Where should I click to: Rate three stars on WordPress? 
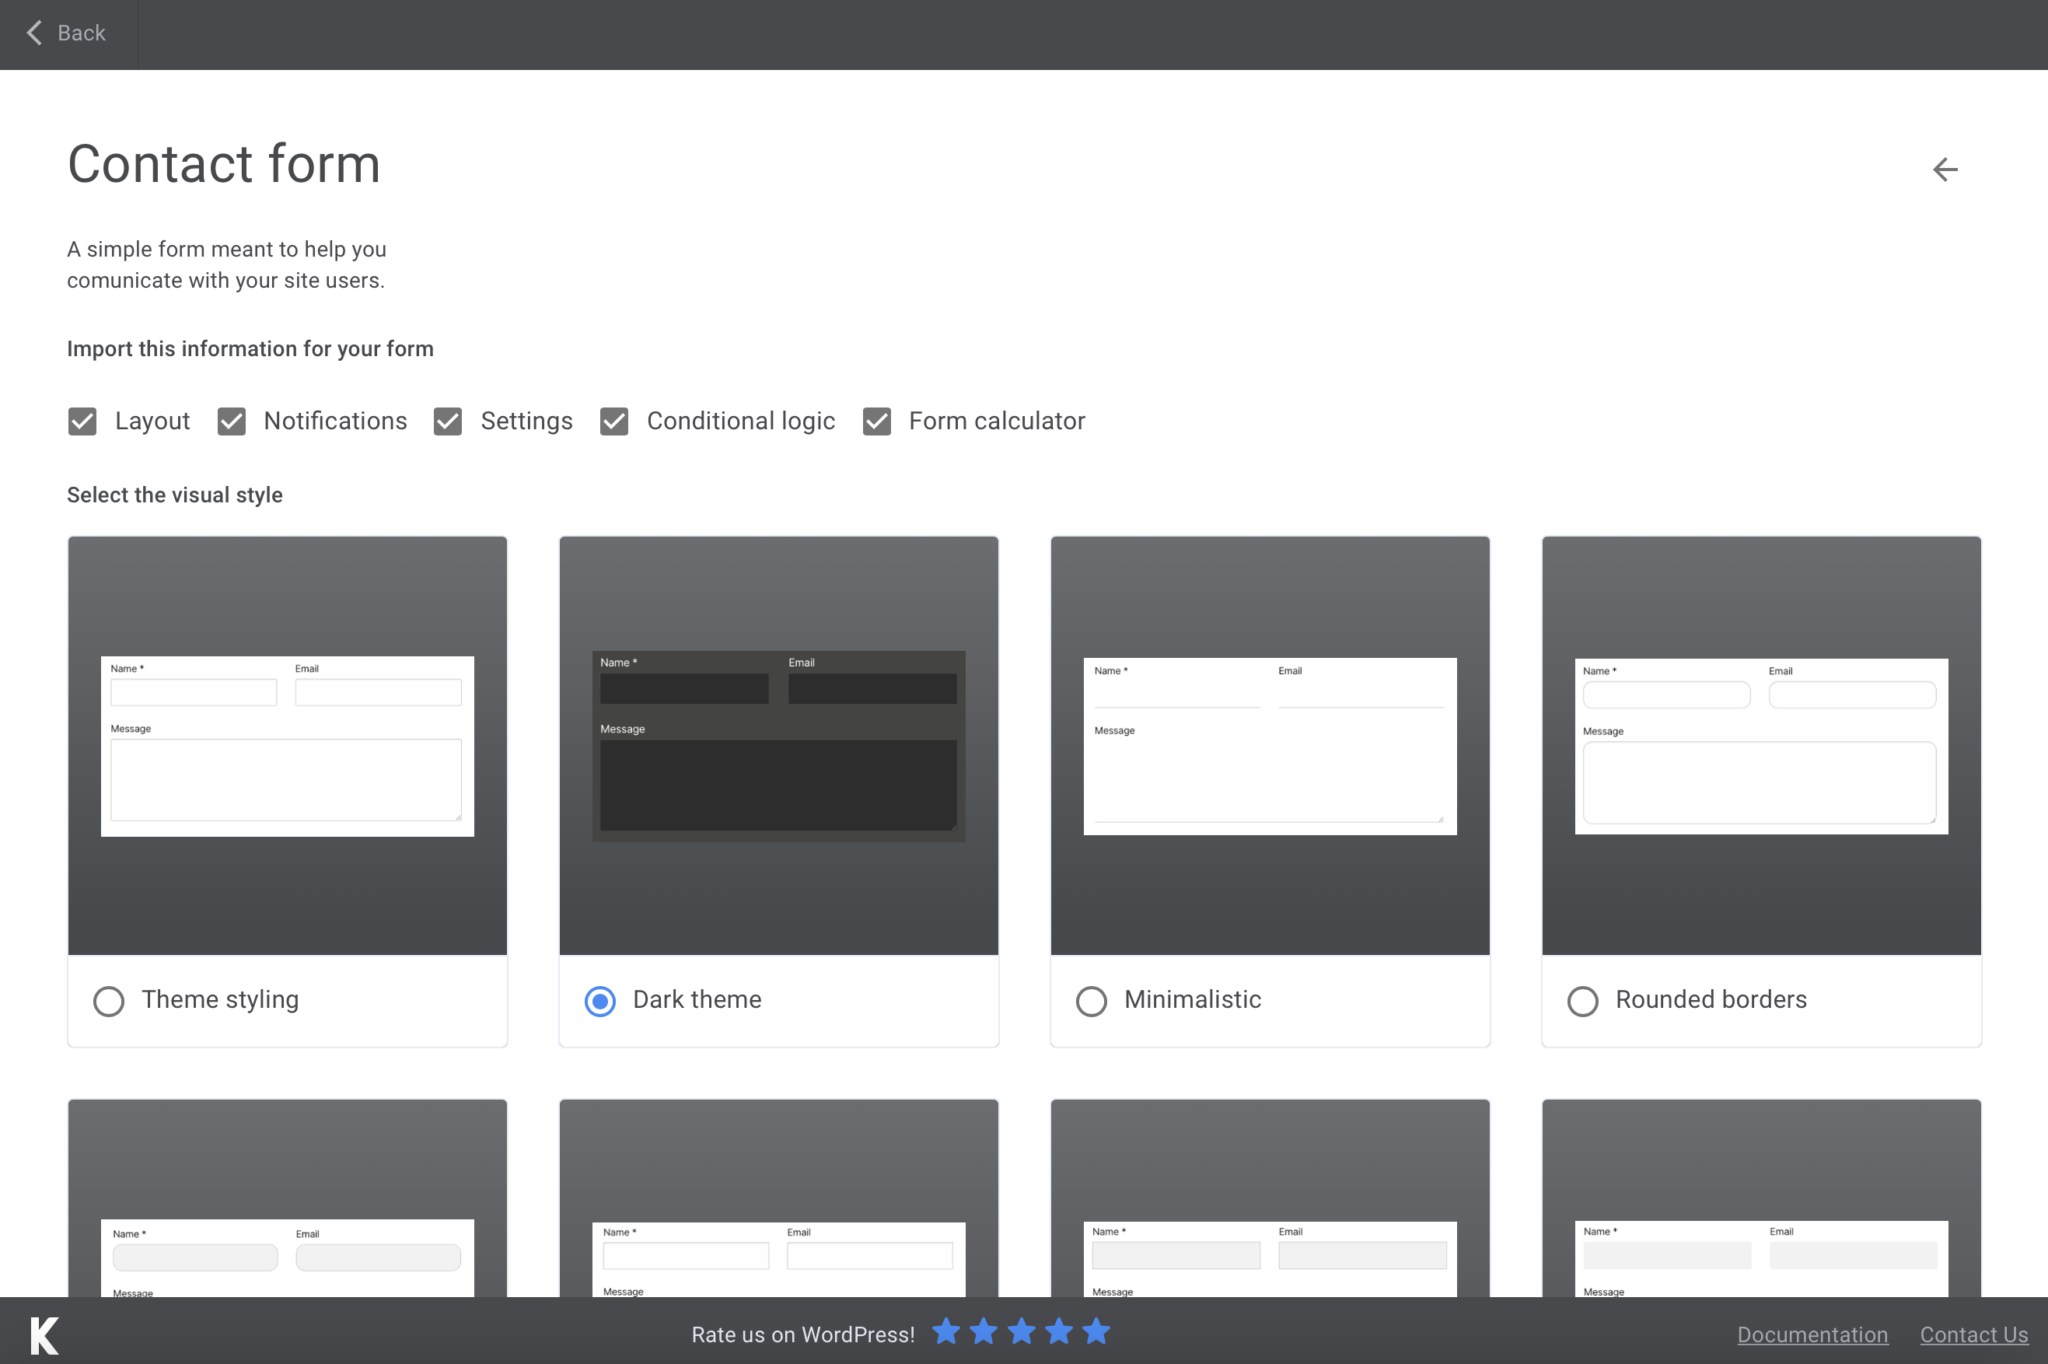tap(1021, 1331)
